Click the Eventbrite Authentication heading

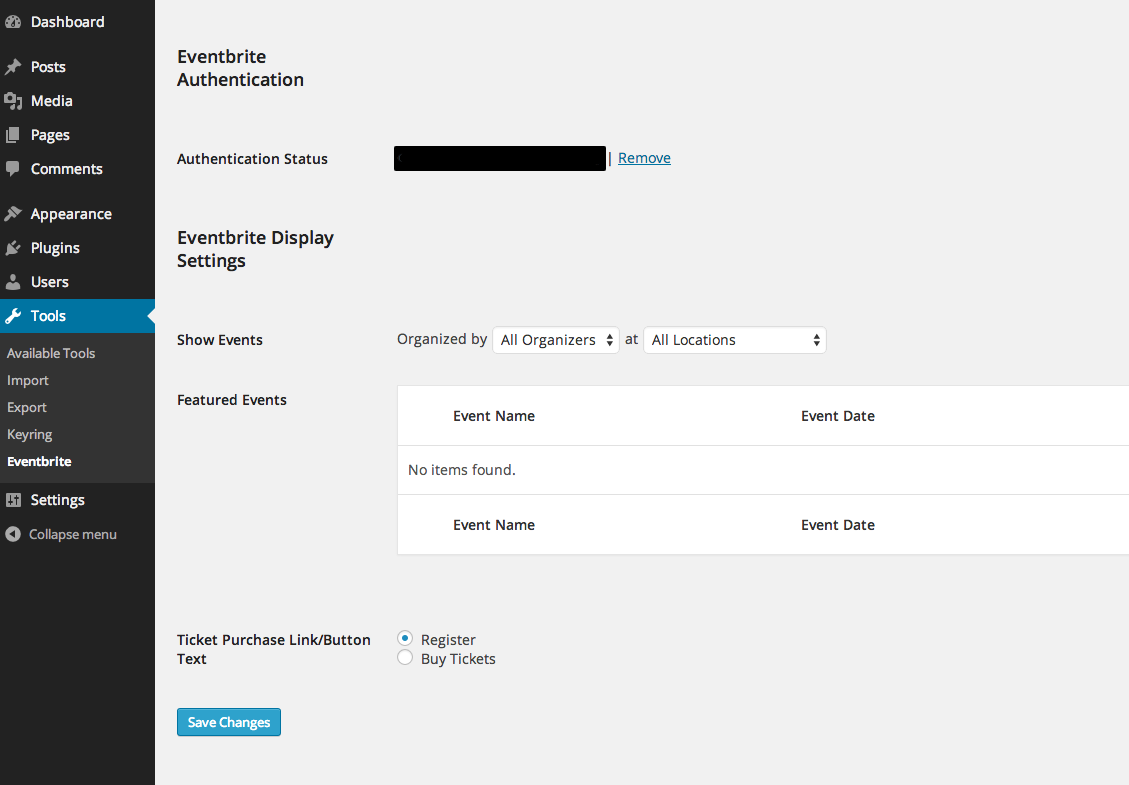coord(240,68)
